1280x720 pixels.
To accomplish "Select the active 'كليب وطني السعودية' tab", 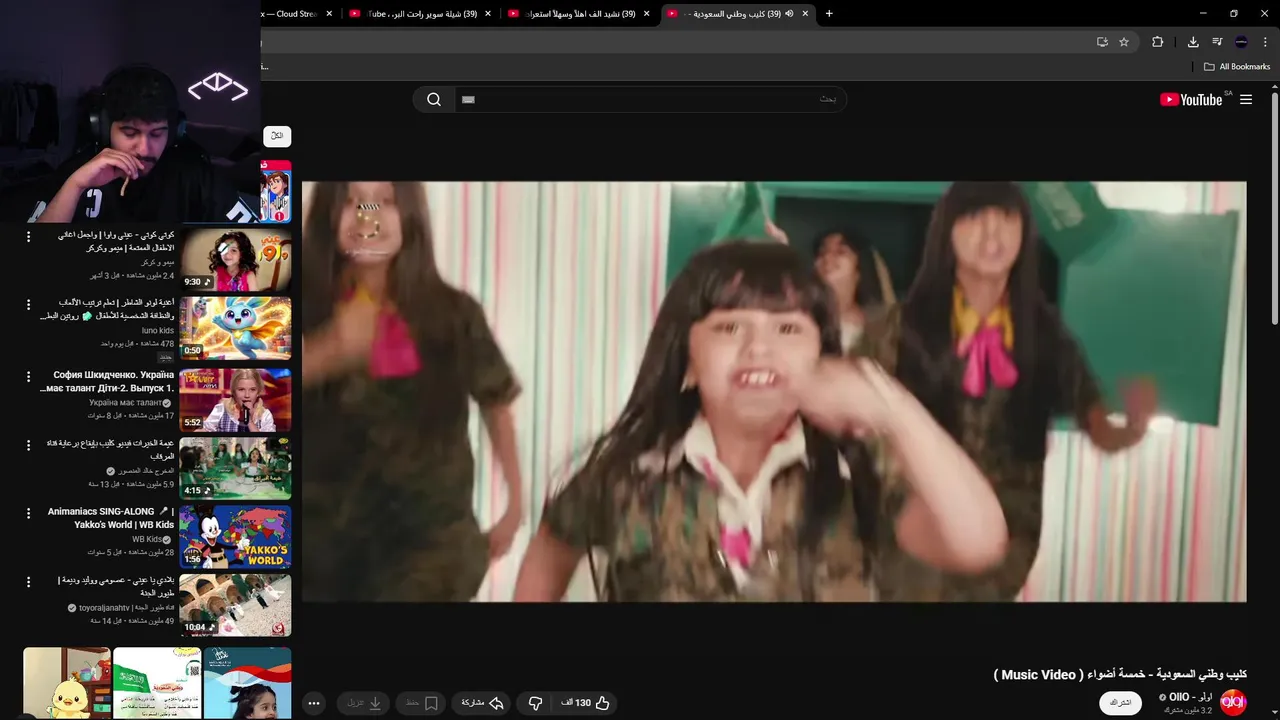I will [738, 14].
